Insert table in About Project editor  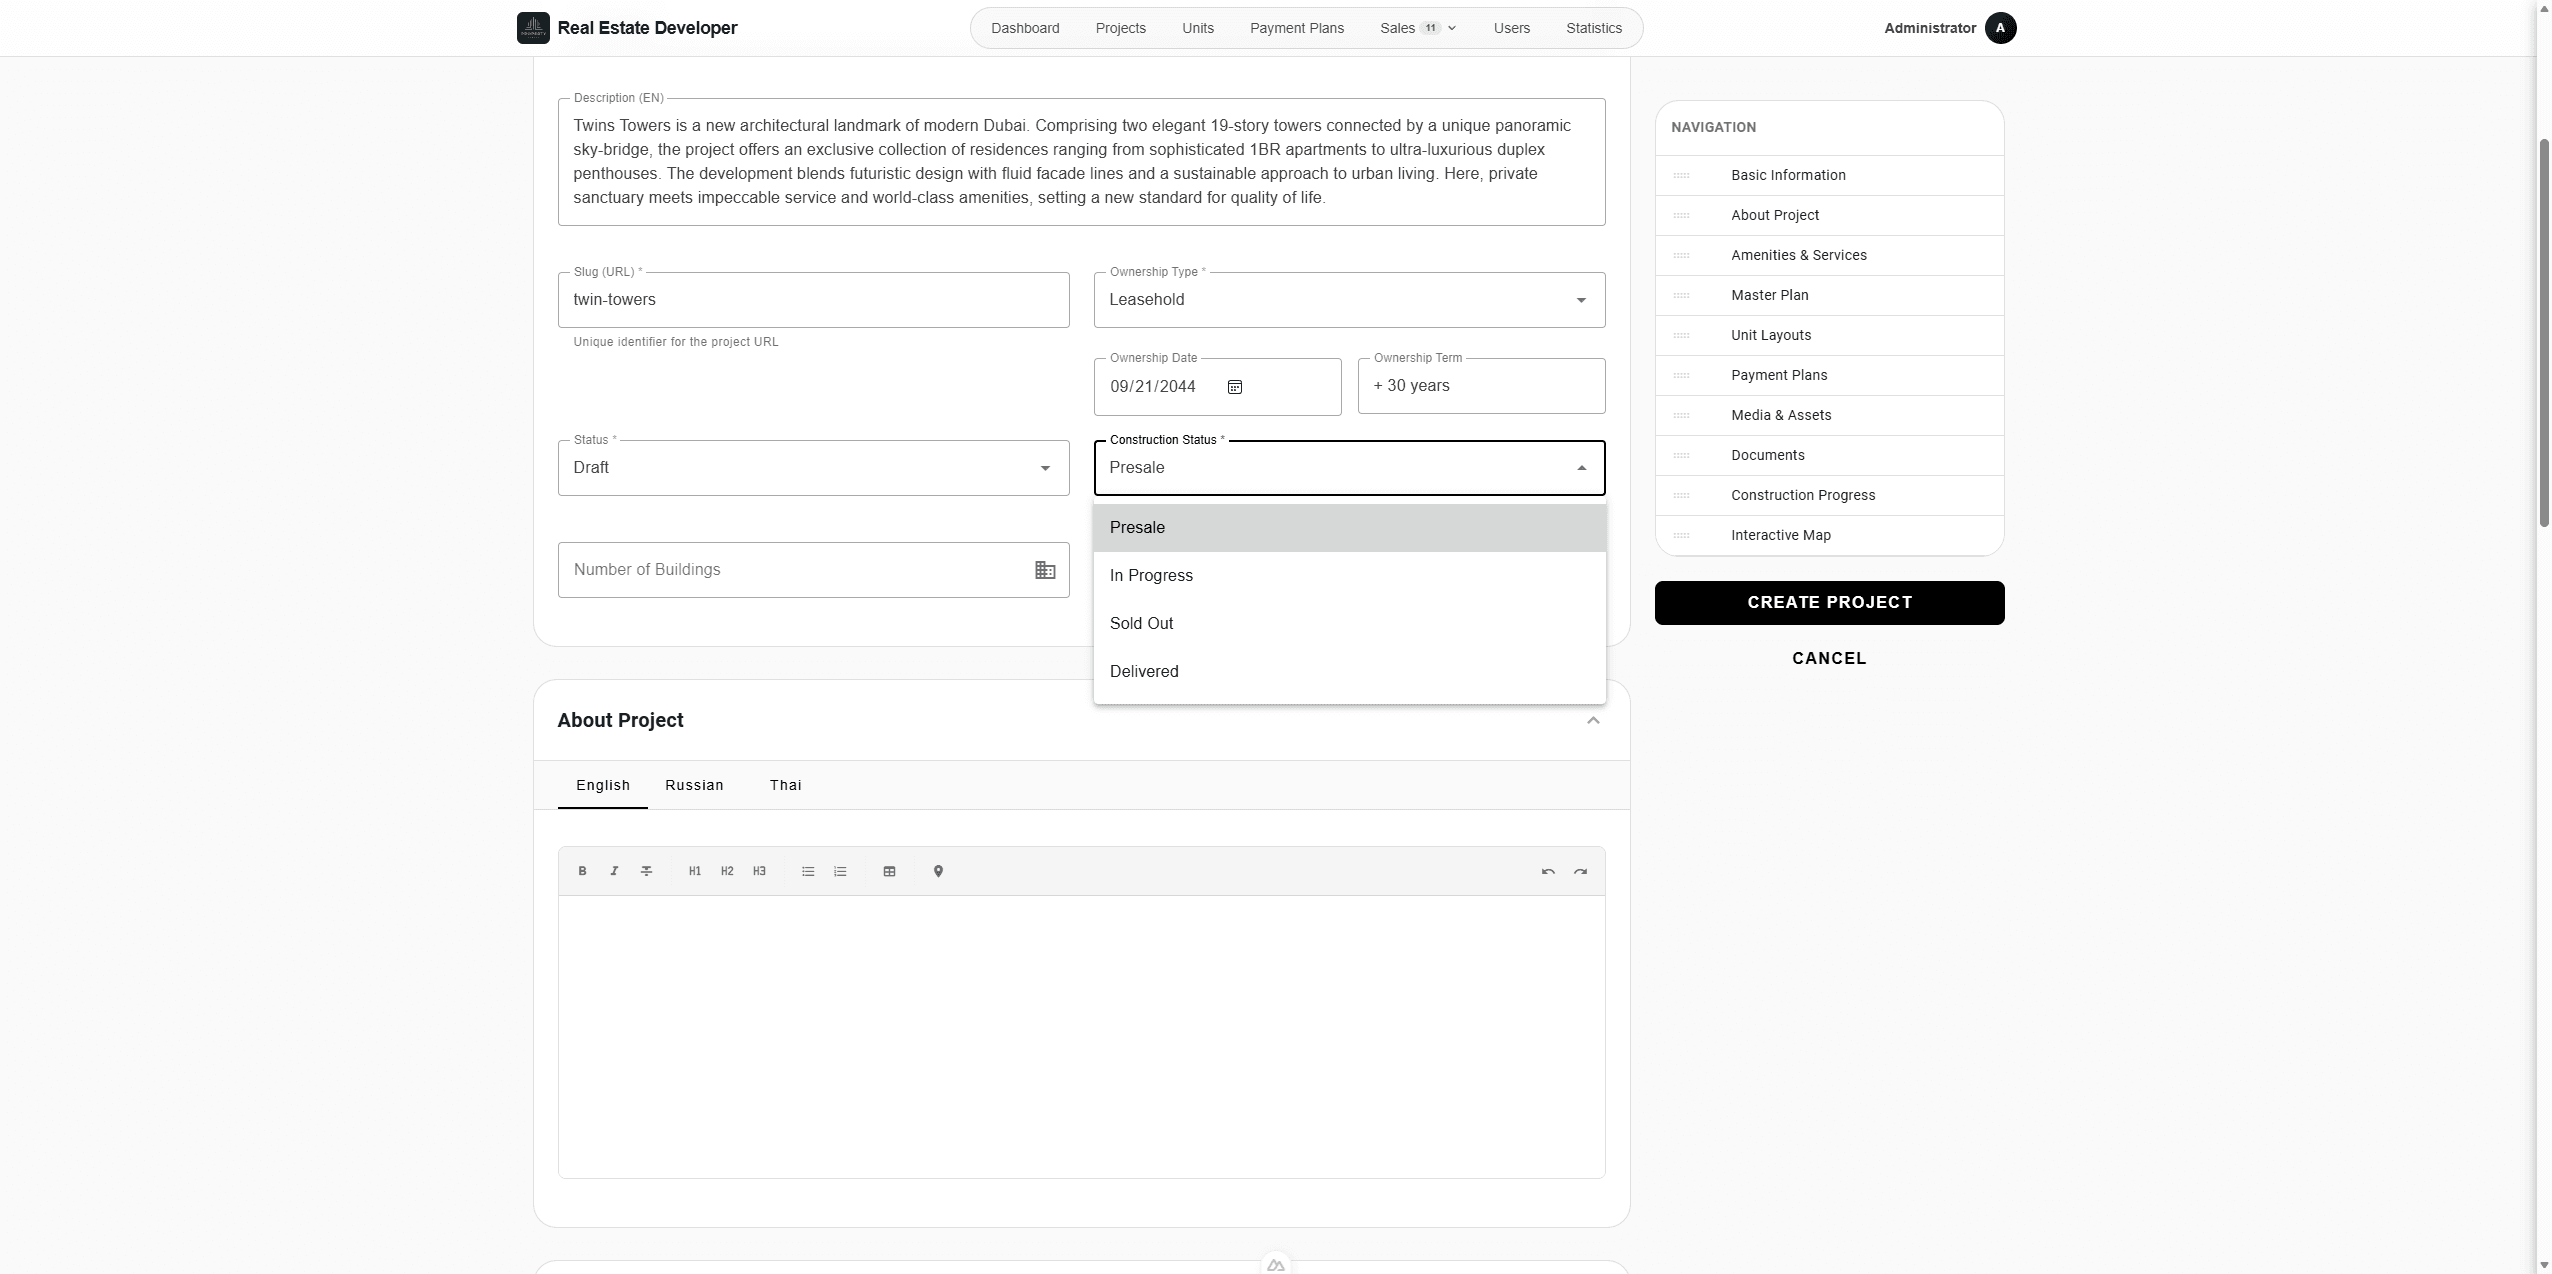click(x=889, y=871)
